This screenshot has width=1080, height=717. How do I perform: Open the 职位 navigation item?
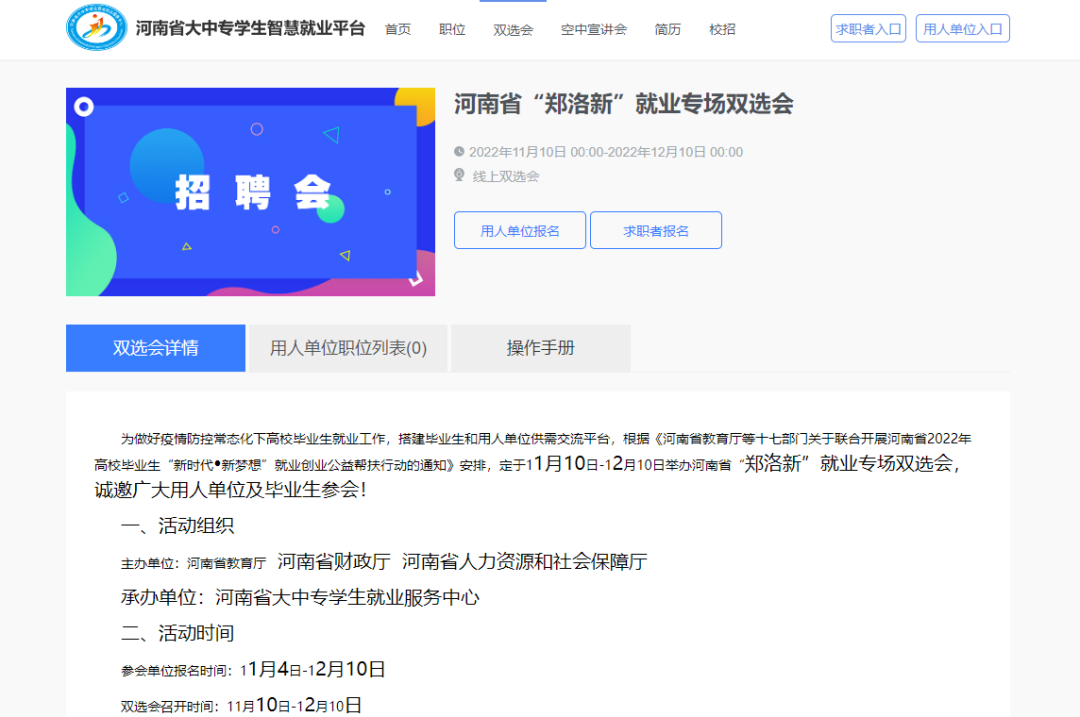point(452,29)
